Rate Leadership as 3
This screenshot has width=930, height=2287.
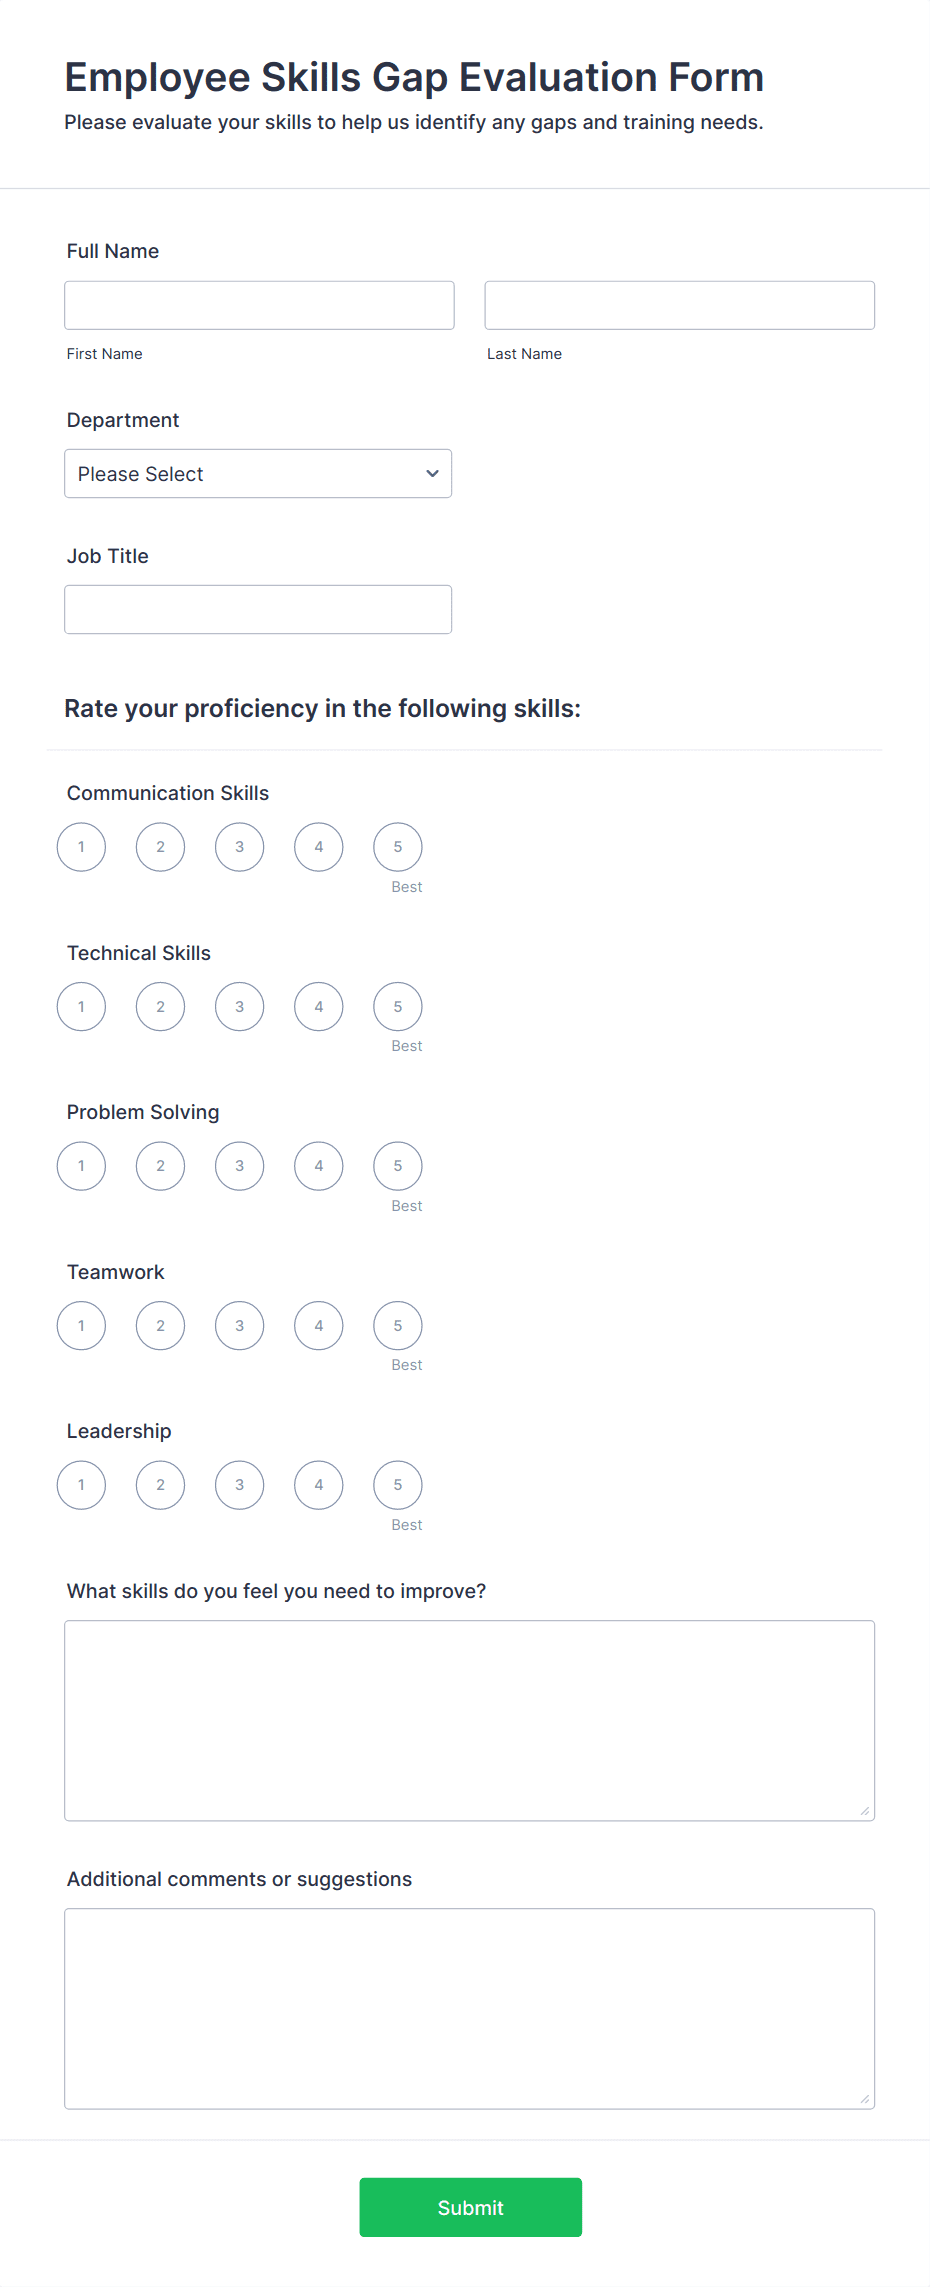click(240, 1485)
